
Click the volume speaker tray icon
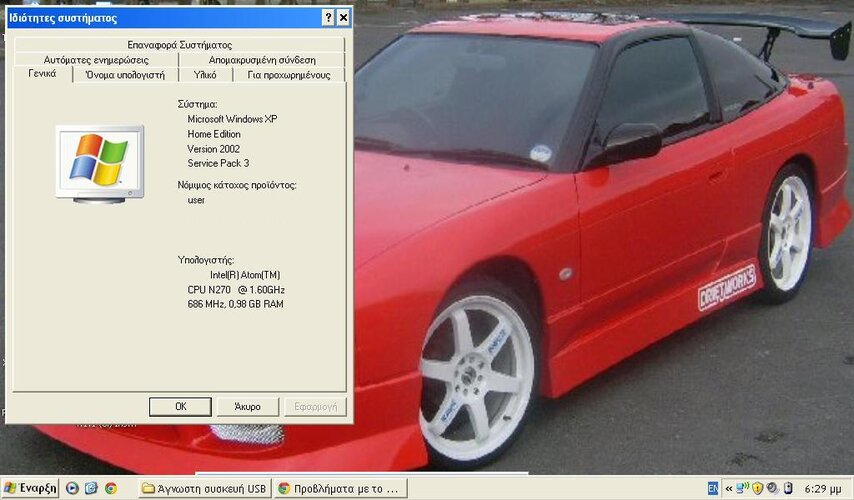tap(772, 488)
